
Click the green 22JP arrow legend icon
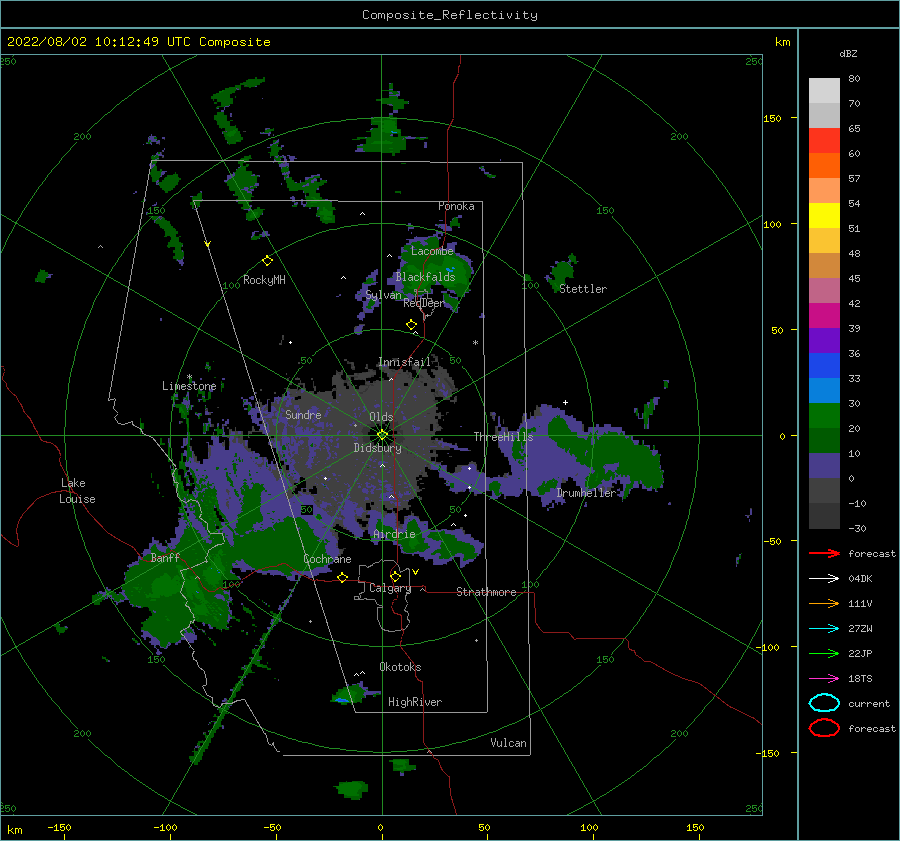(824, 653)
